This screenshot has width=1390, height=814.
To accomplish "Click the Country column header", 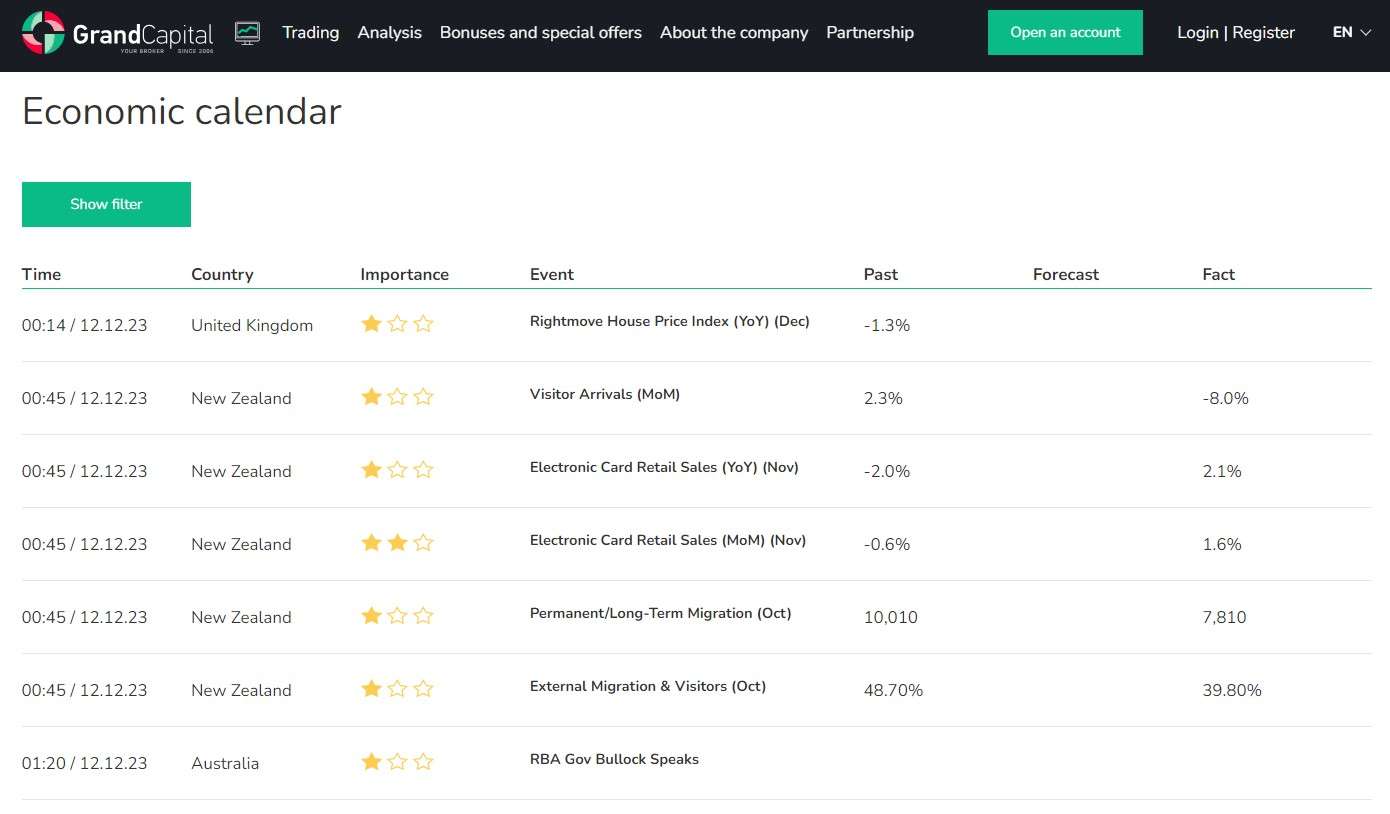I will [x=222, y=274].
